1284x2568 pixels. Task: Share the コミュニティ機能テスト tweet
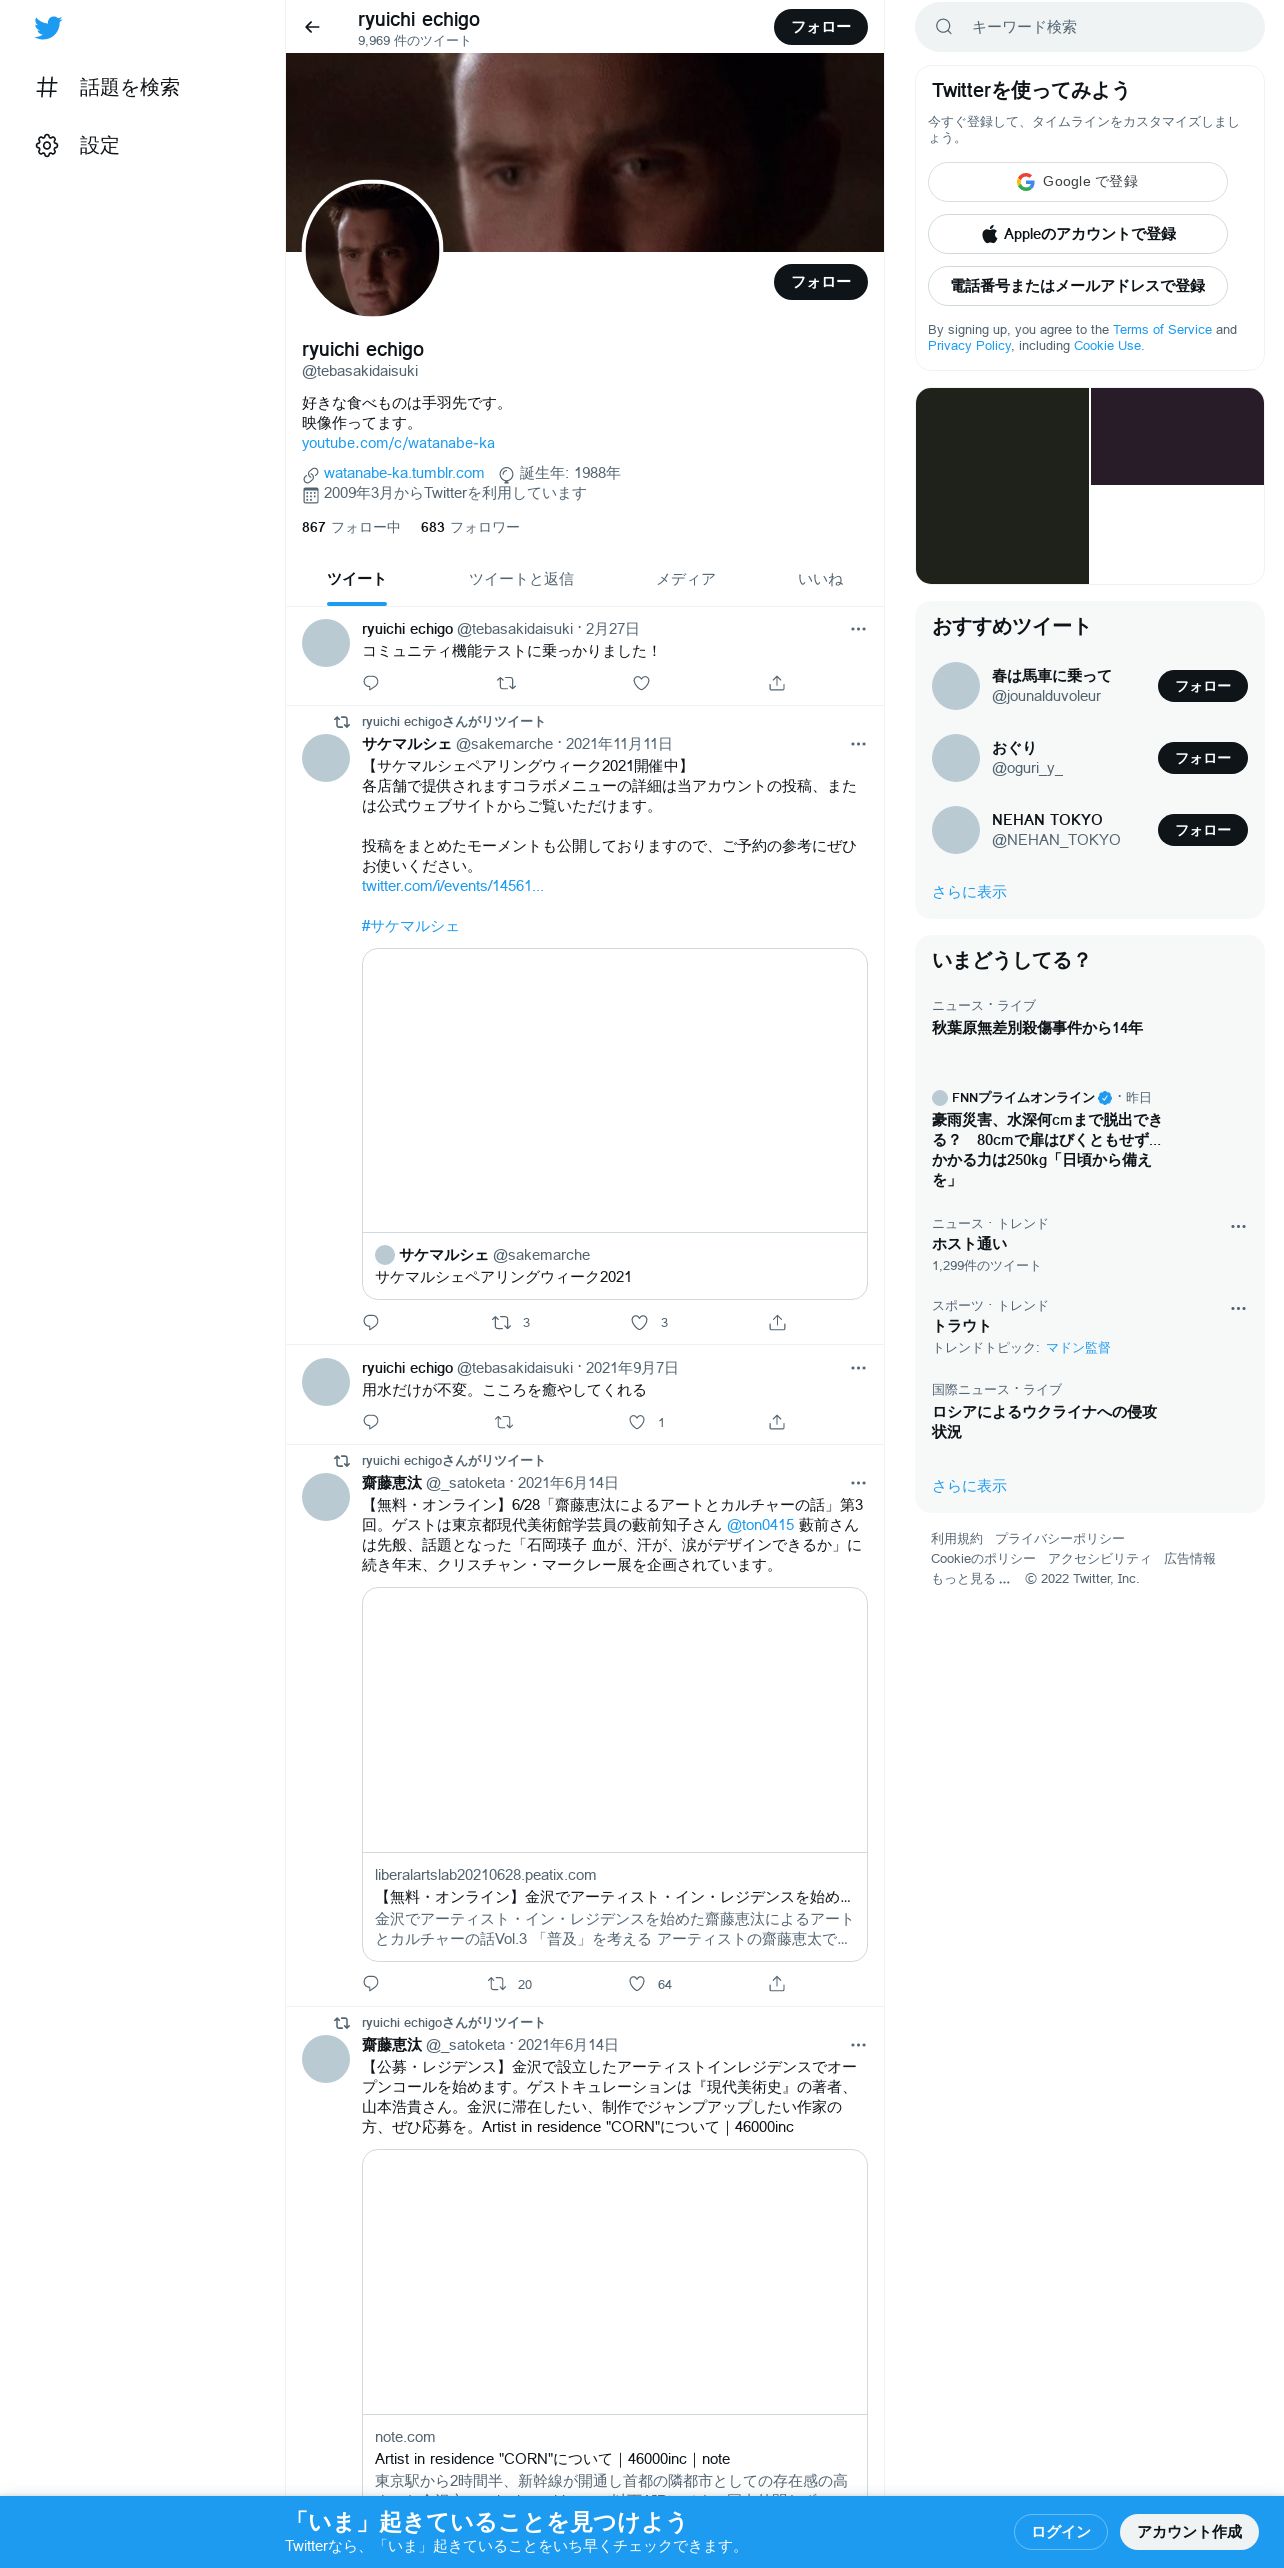coord(777,683)
